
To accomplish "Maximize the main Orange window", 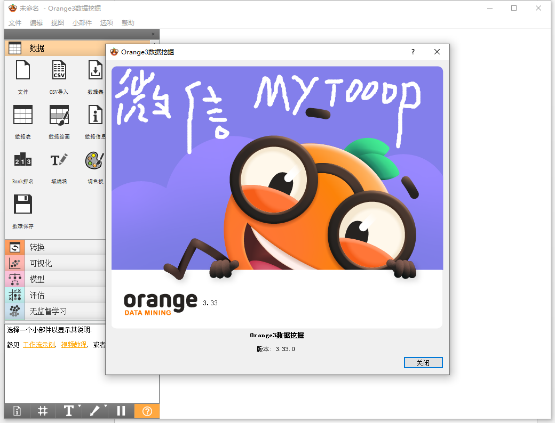I will pyautogui.click(x=514, y=8).
